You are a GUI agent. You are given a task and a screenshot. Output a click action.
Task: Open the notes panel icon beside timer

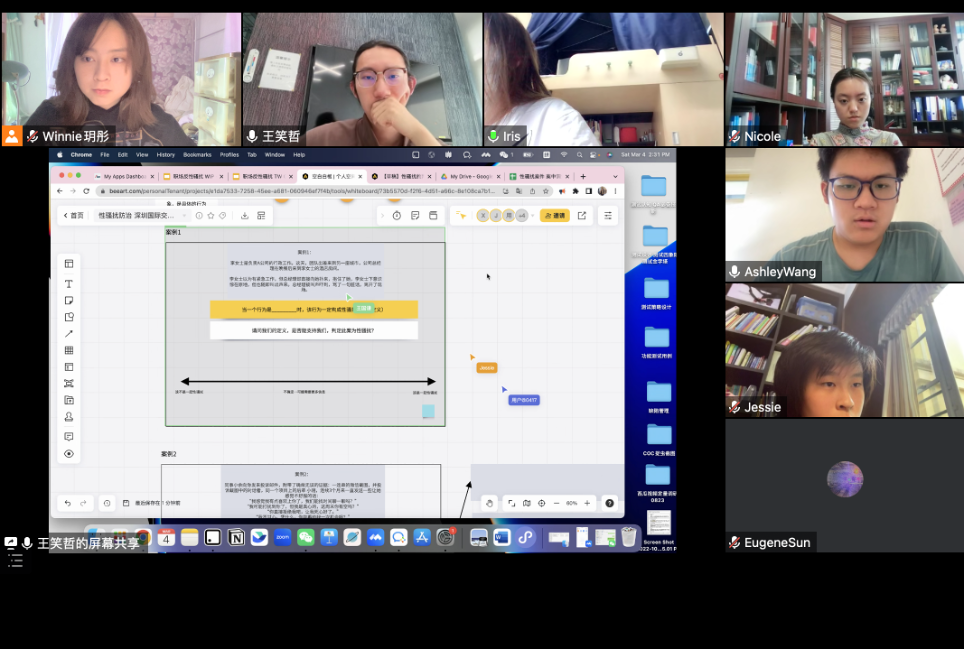tap(415, 216)
